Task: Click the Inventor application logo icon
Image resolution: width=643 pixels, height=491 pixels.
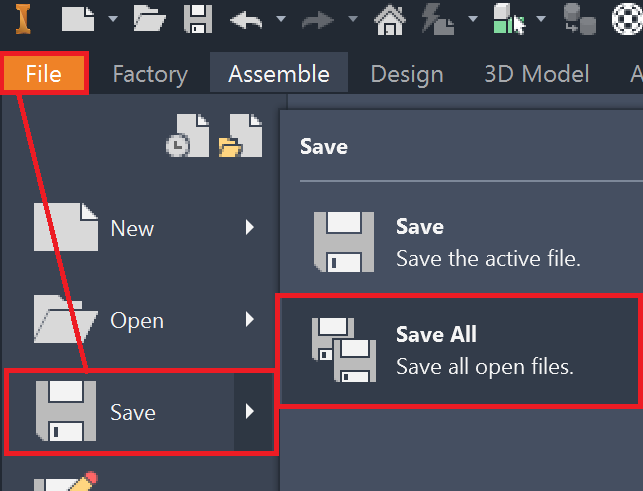Action: pos(19,17)
